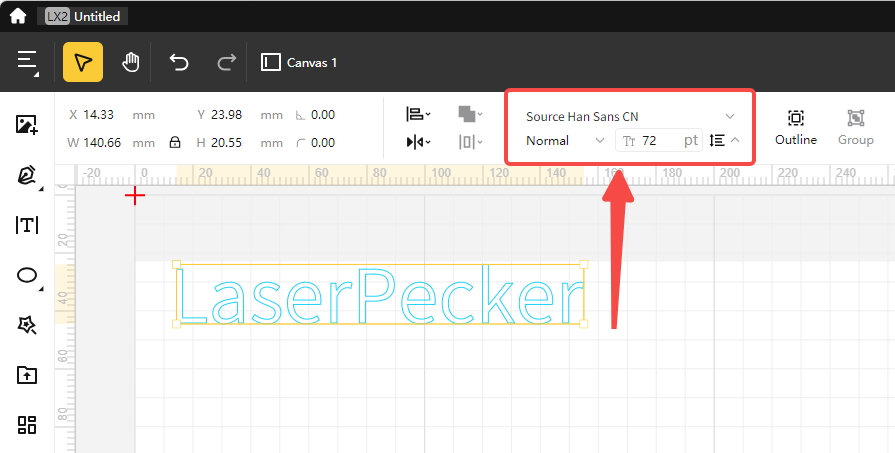Edit the rotation angle value
This screenshot has width=895, height=453.
323,115
